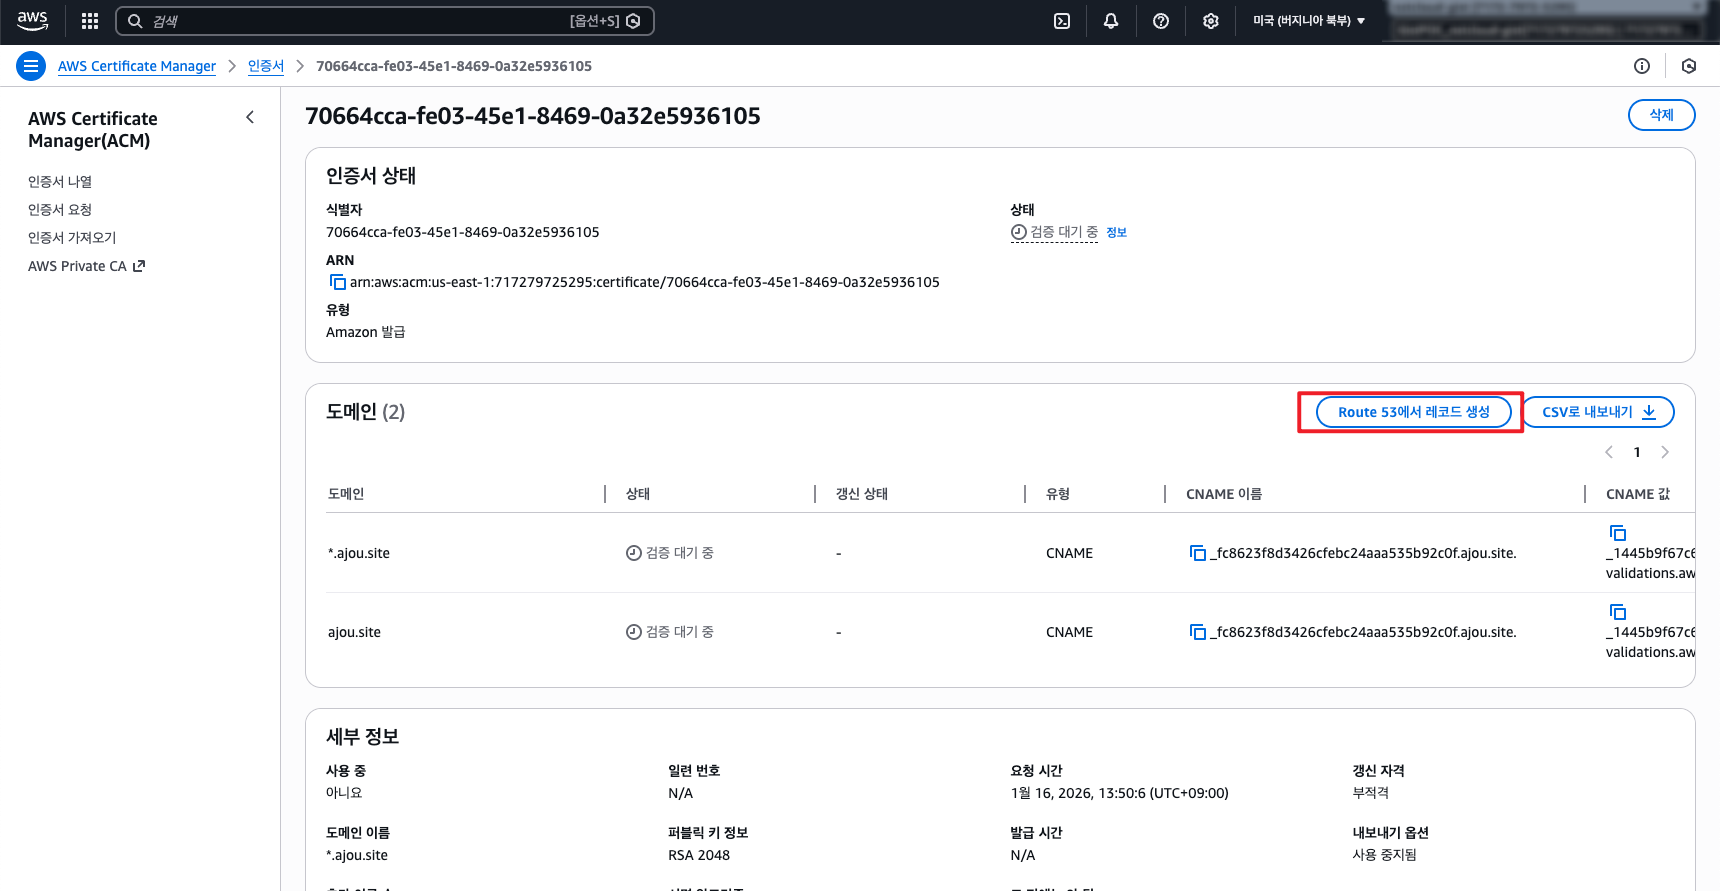
Task: Sort by the 도메인 column header
Action: click(346, 494)
